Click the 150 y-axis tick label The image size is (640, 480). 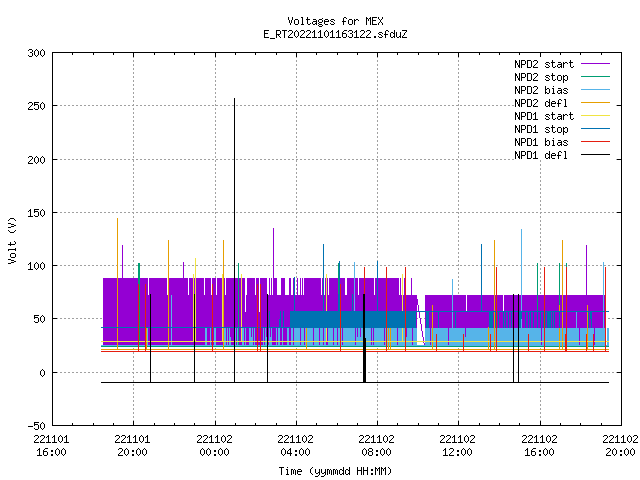(36, 213)
